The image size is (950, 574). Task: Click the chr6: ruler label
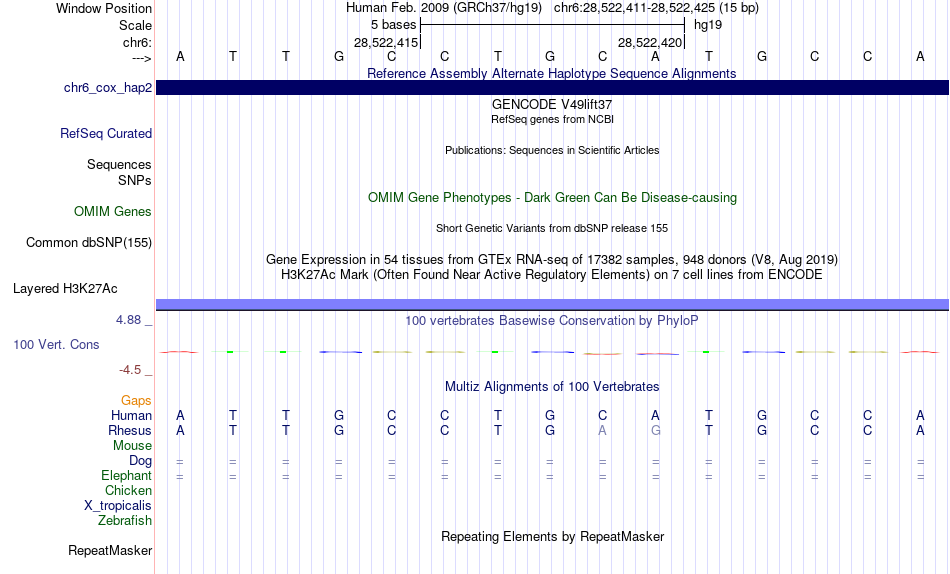click(138, 42)
